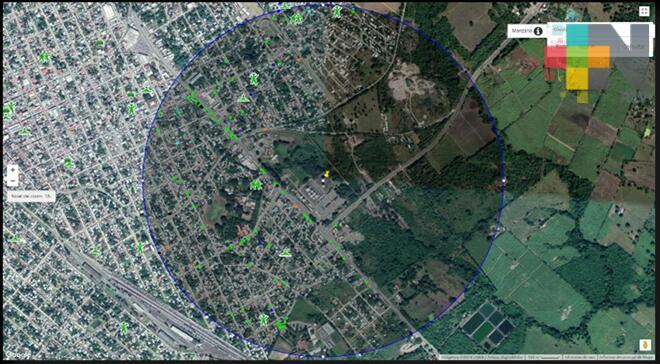The width and height of the screenshot is (660, 364).
Task: Click the white center point under pushpin
Action: coord(323,181)
